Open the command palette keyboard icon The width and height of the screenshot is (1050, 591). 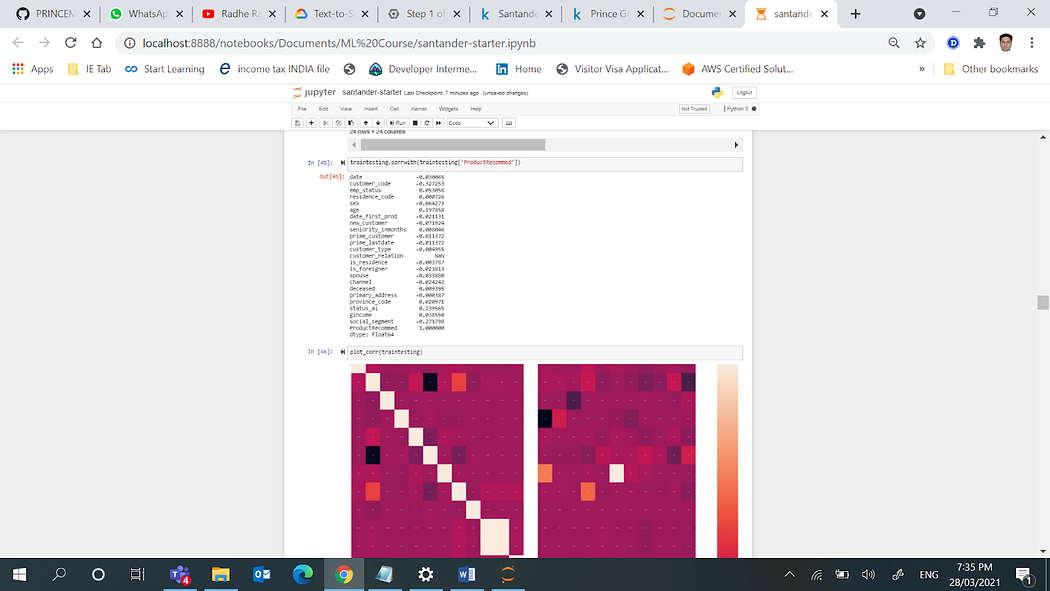(509, 123)
